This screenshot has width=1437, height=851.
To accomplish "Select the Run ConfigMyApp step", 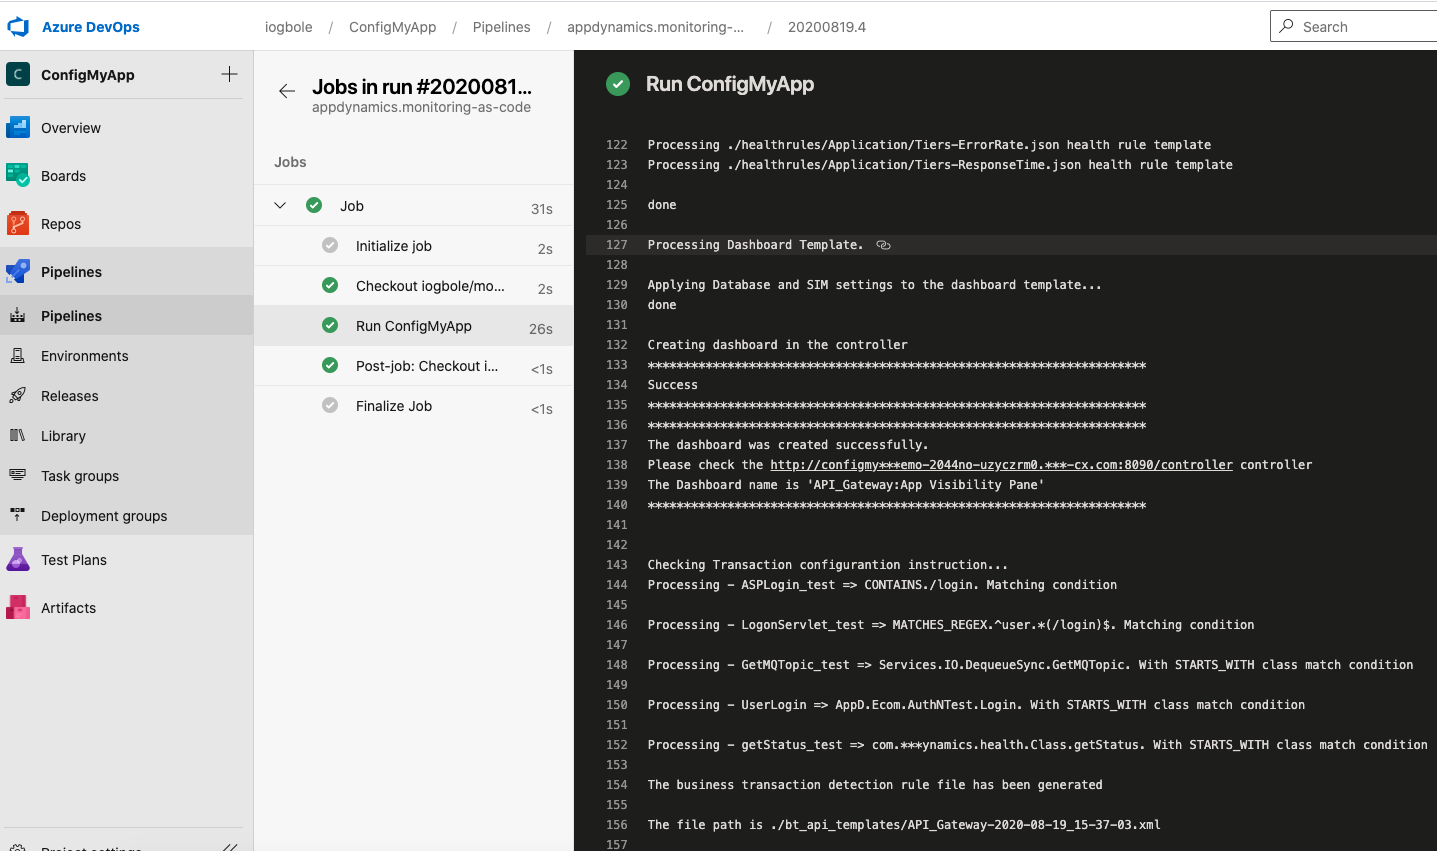I will click(x=414, y=326).
